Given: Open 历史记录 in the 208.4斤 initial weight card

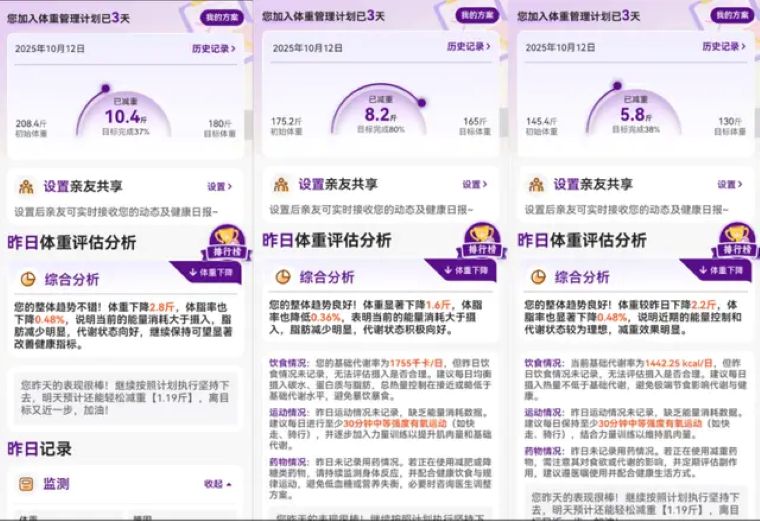Looking at the screenshot, I should pyautogui.click(x=214, y=48).
